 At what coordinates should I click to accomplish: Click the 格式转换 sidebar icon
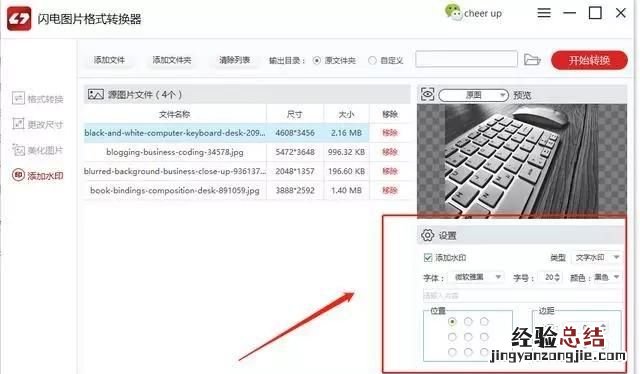[x=18, y=98]
